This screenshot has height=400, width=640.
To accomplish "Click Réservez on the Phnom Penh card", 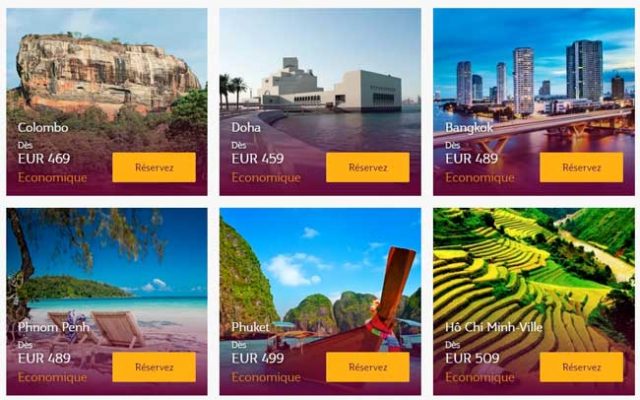I will pos(154,367).
